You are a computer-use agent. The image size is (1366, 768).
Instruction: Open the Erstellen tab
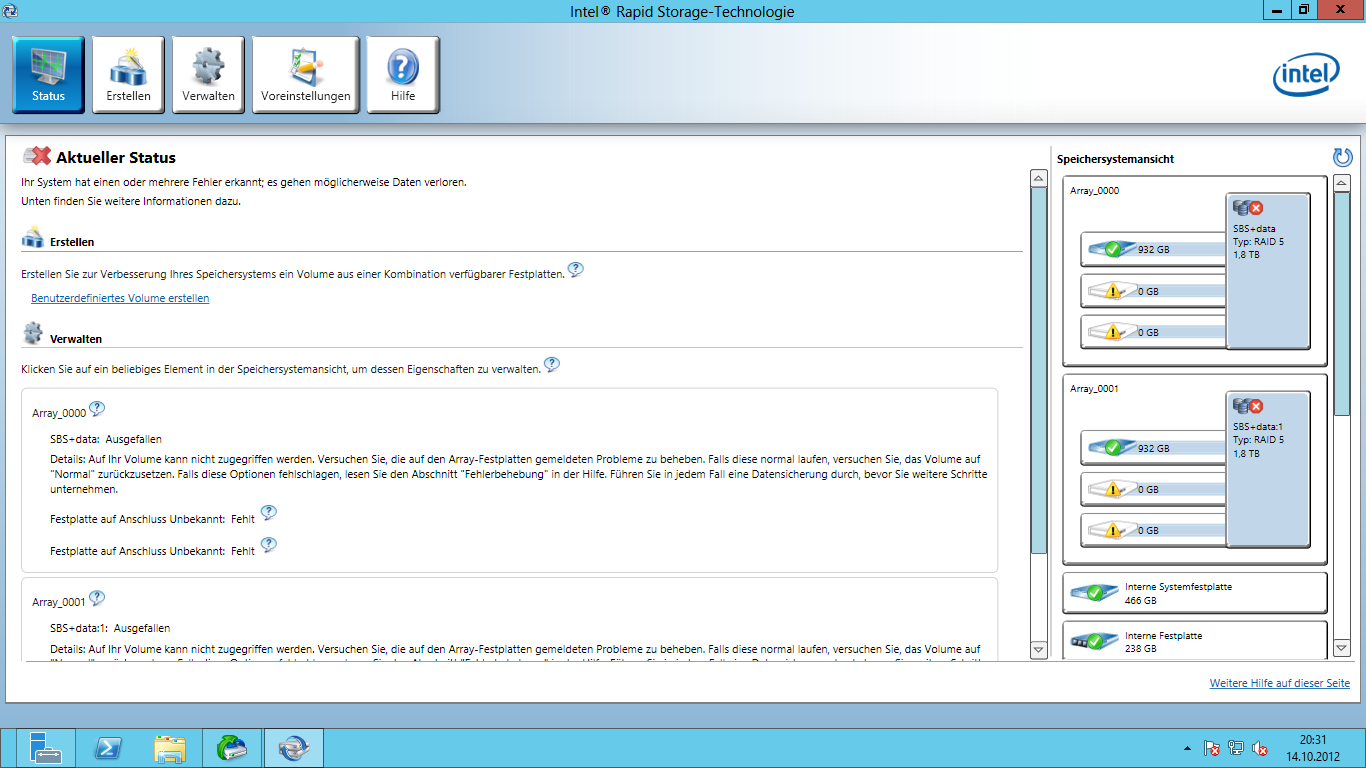[x=128, y=75]
